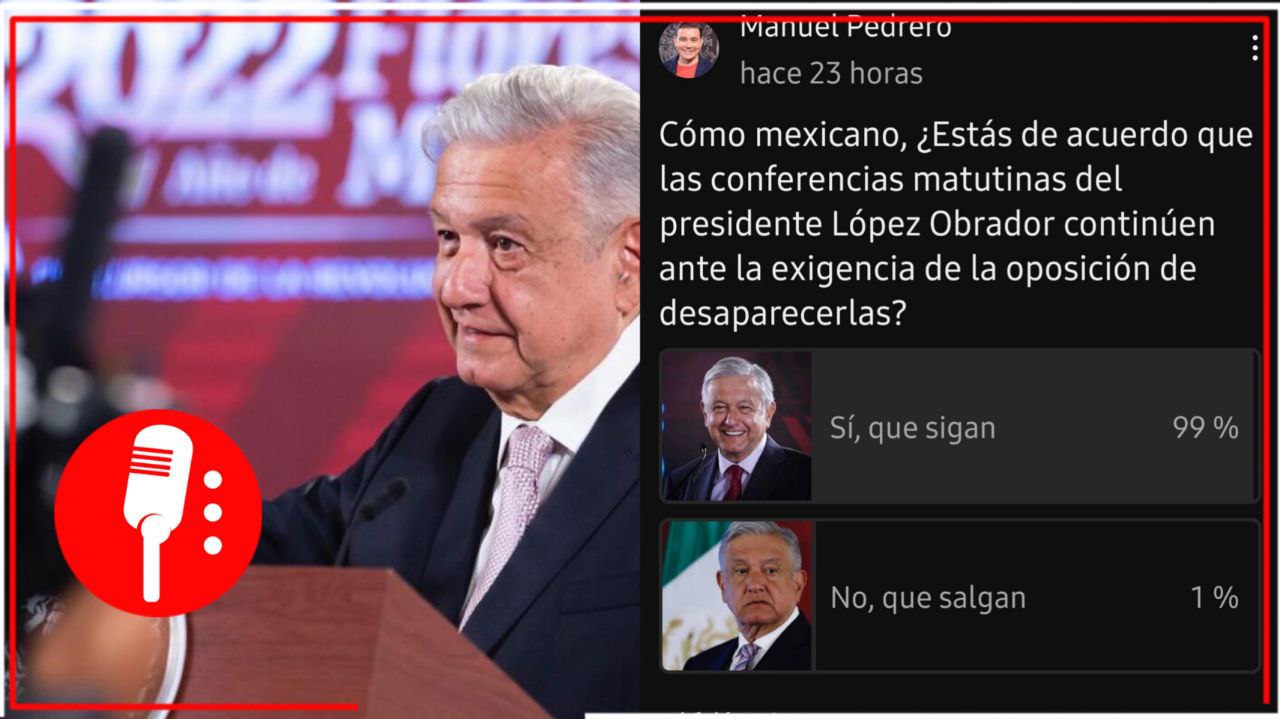Click the serious president poll thumbnail

(x=737, y=596)
